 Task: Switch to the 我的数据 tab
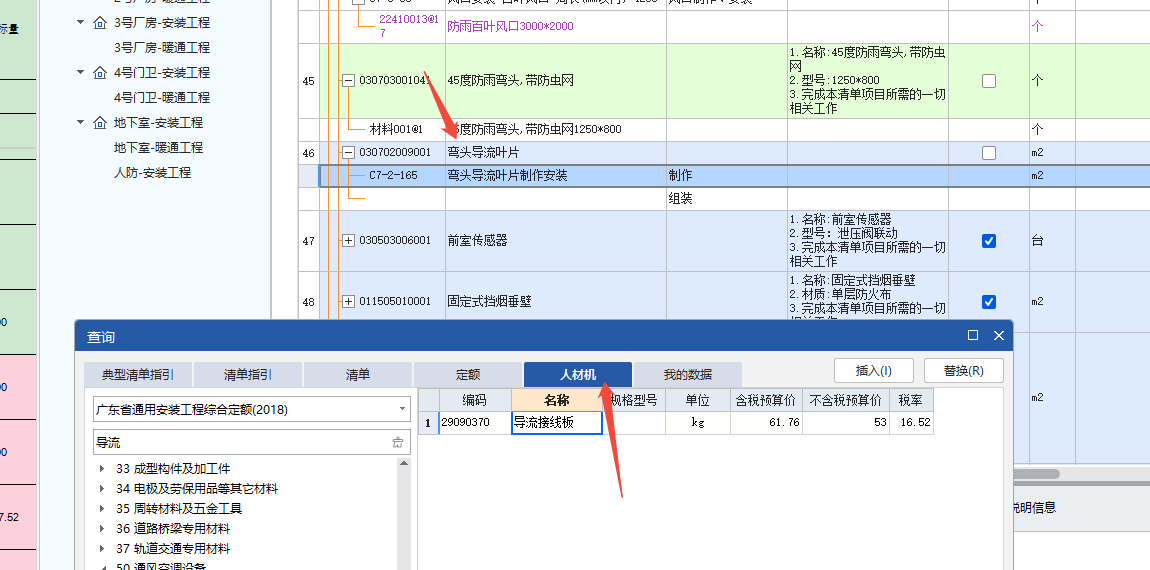[688, 375]
